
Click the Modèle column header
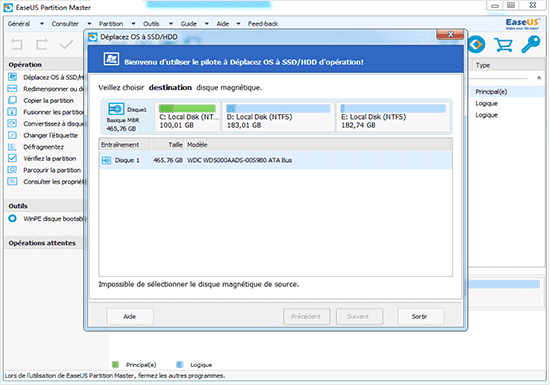319,145
